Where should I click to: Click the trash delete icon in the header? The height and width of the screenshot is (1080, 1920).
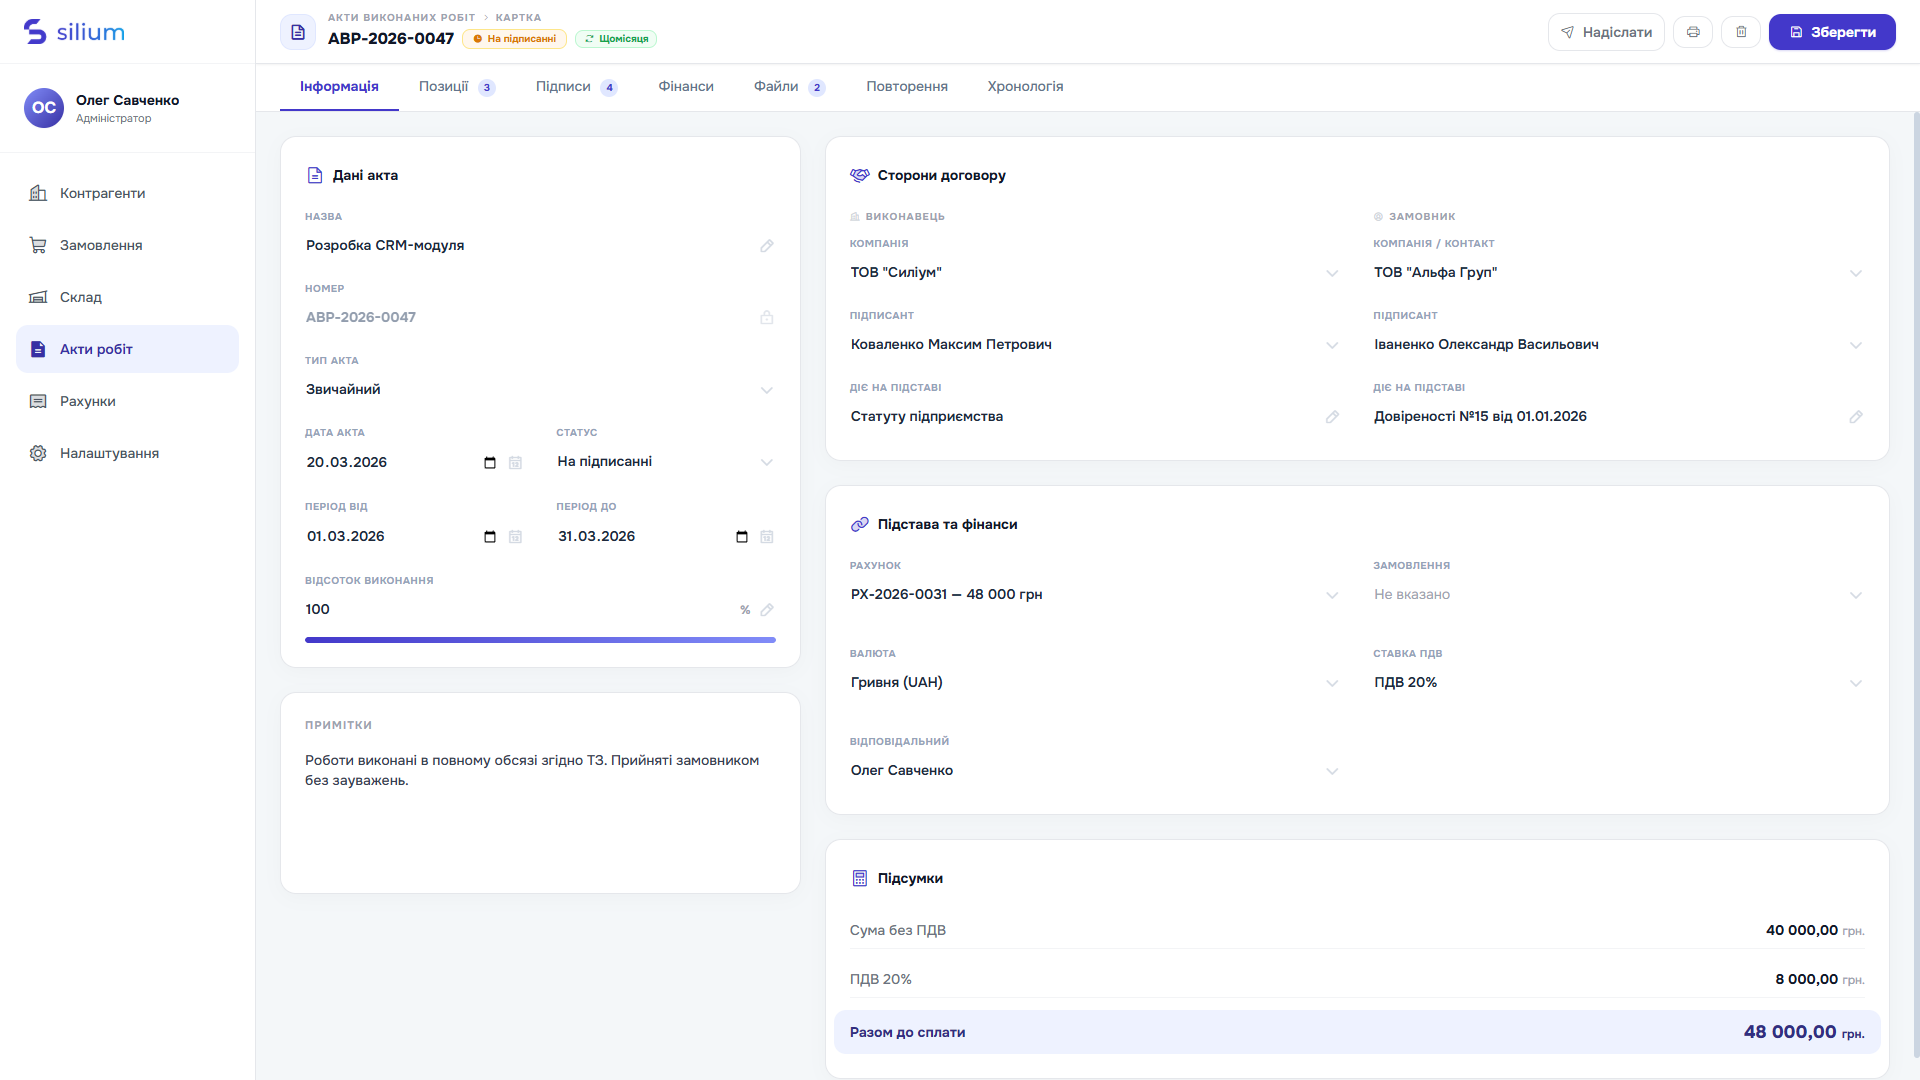click(x=1741, y=32)
